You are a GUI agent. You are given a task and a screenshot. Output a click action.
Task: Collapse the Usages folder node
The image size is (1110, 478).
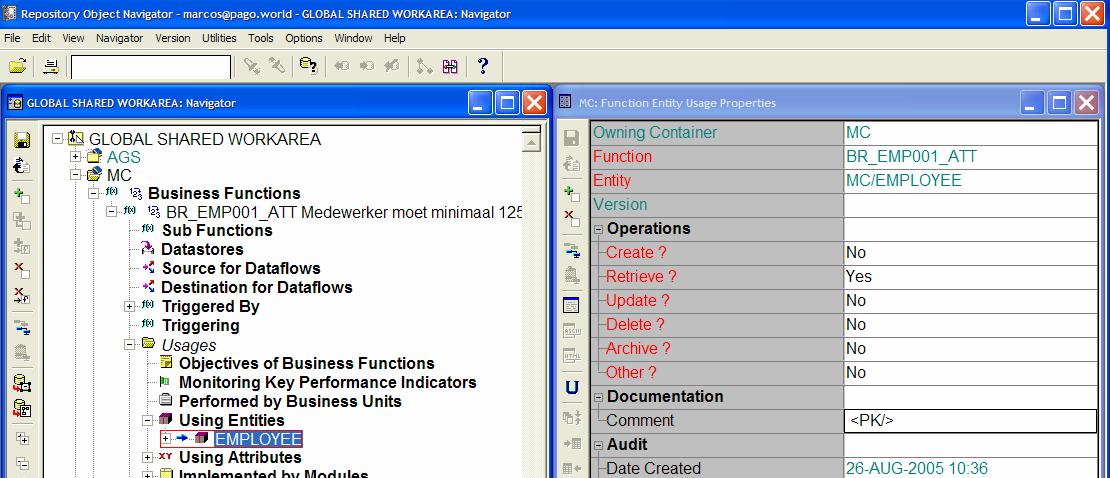130,345
